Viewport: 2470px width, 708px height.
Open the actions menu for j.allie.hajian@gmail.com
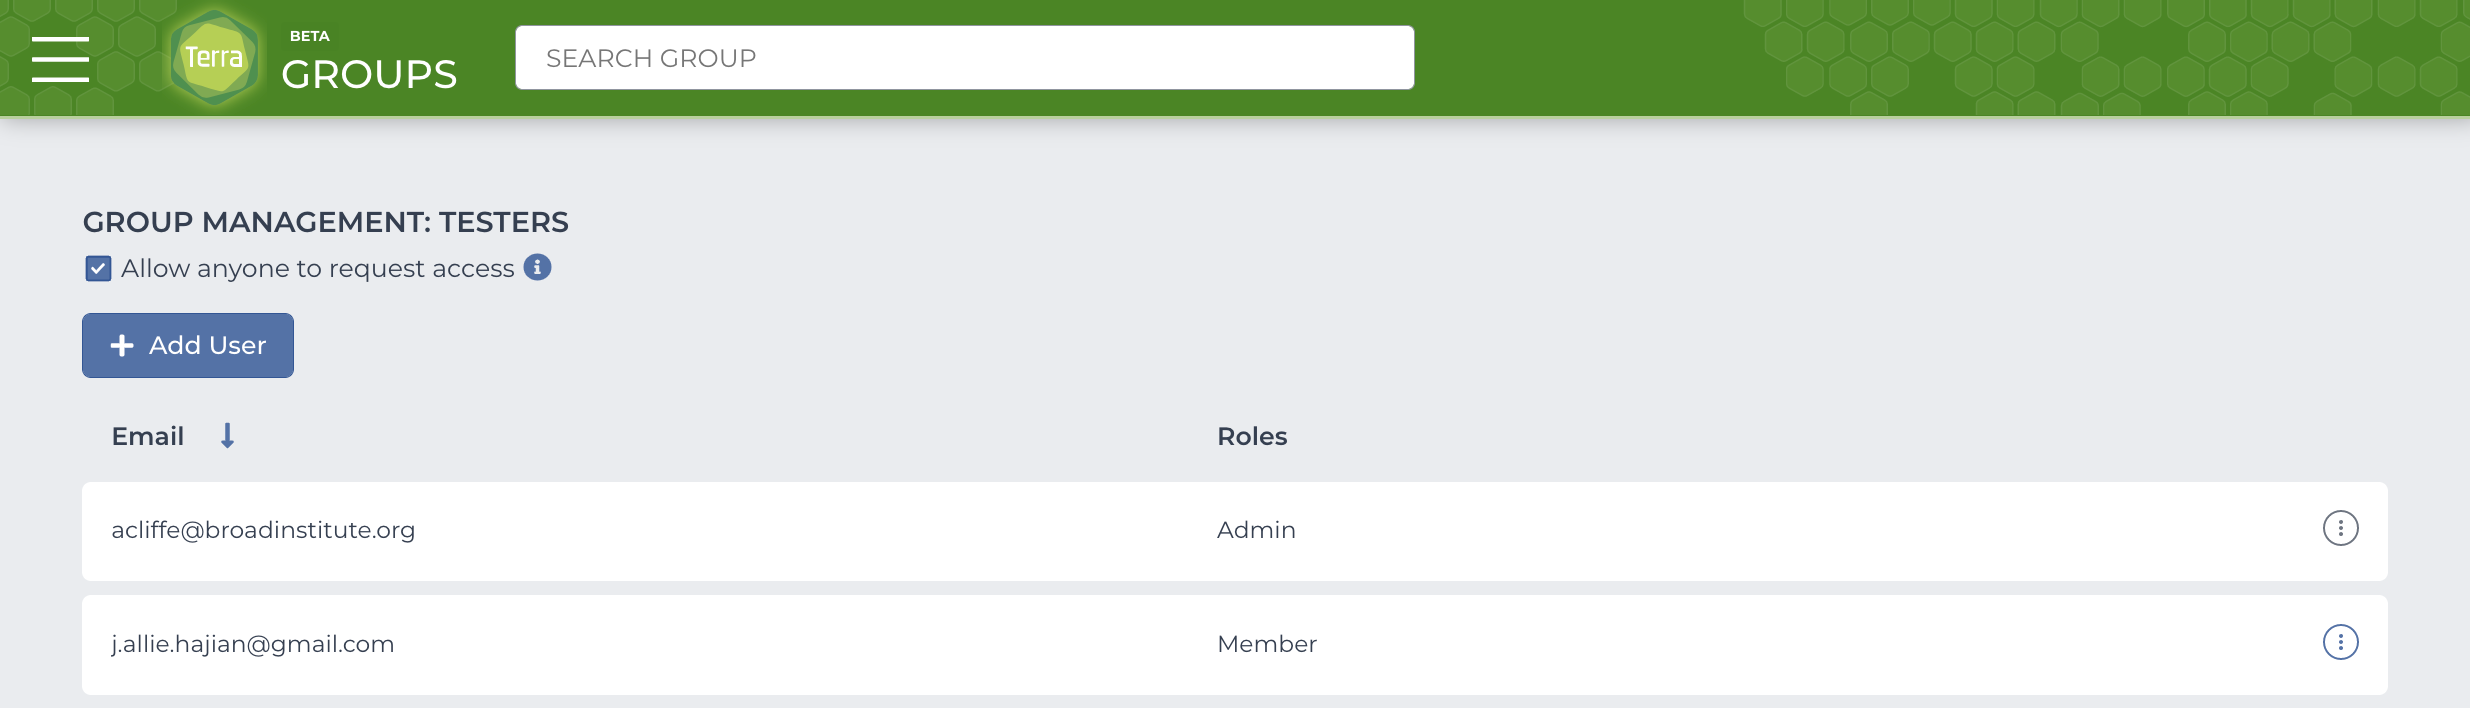coord(2340,642)
